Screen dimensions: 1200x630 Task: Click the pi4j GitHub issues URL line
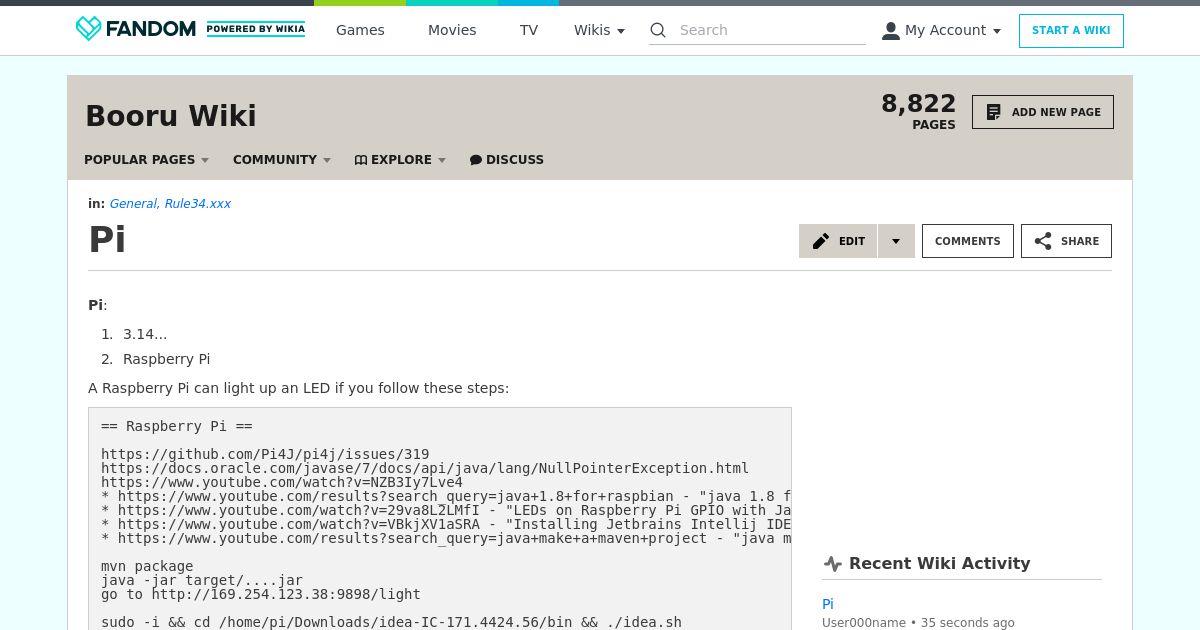pyautogui.click(x=265, y=454)
